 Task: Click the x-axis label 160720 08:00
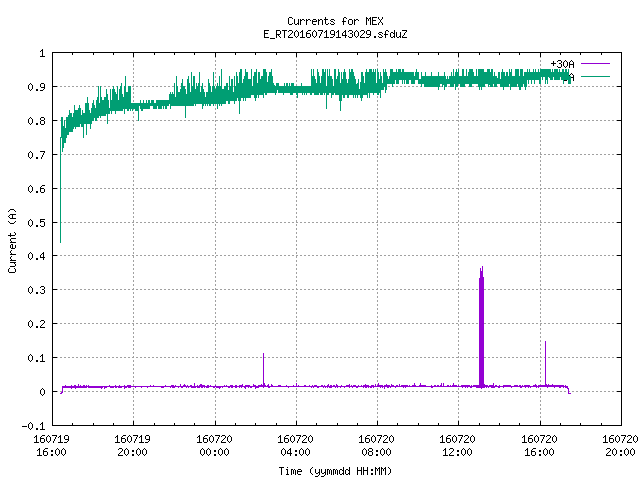point(376,445)
